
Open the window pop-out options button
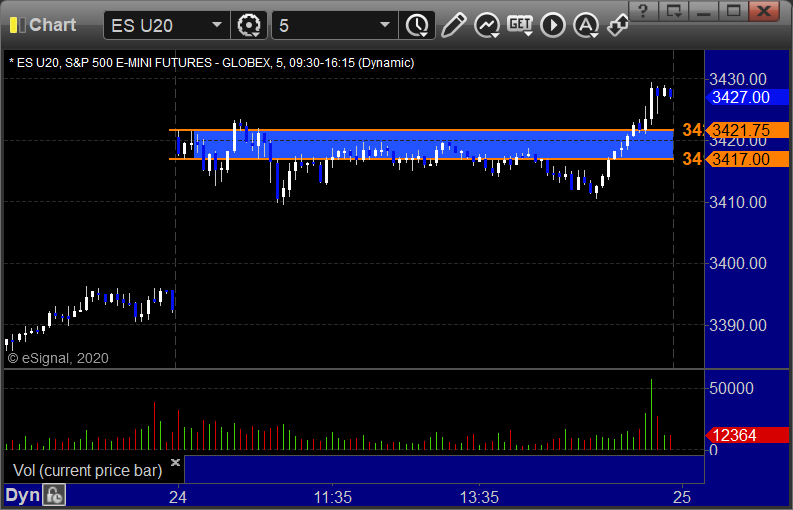674,11
